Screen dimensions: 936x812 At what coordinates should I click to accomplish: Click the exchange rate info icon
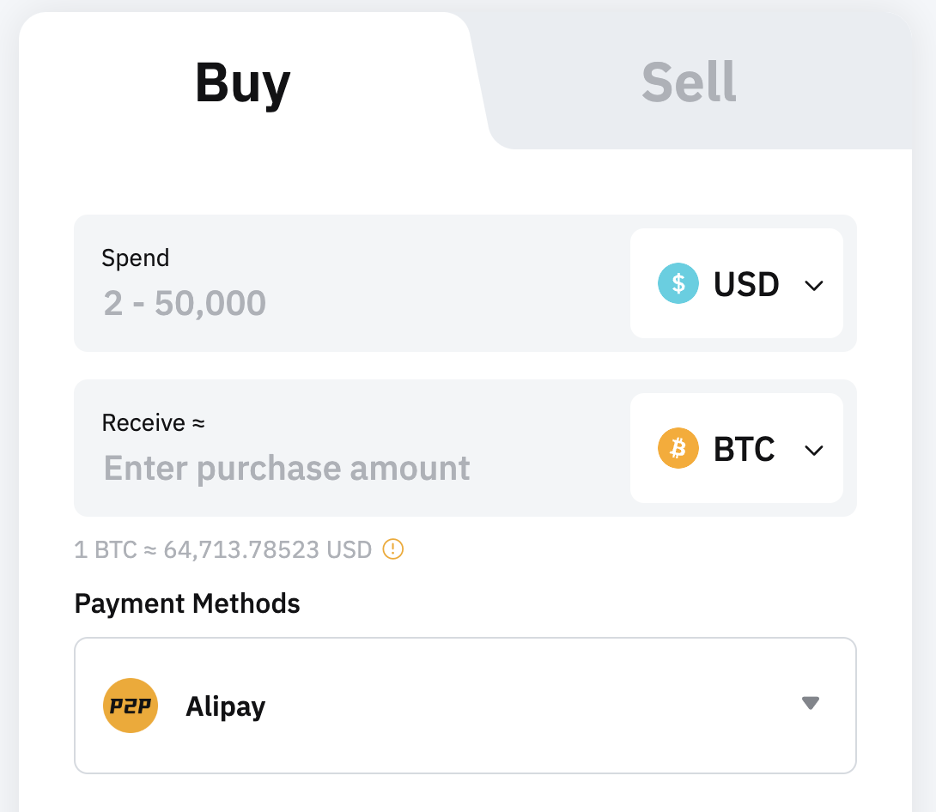point(394,549)
